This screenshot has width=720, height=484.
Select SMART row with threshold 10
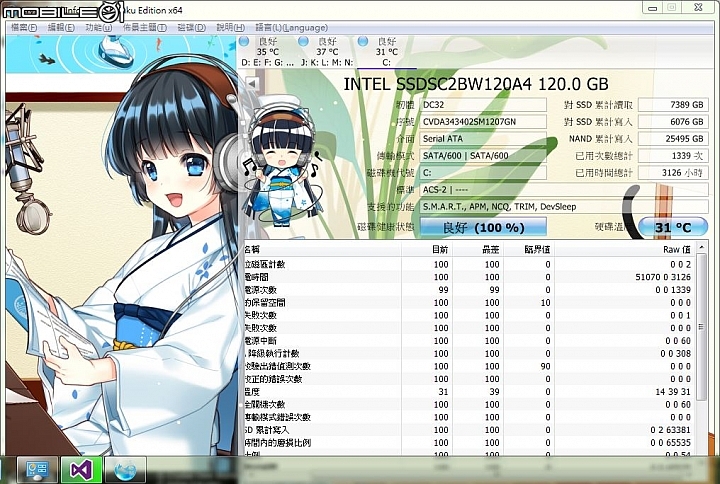click(469, 303)
